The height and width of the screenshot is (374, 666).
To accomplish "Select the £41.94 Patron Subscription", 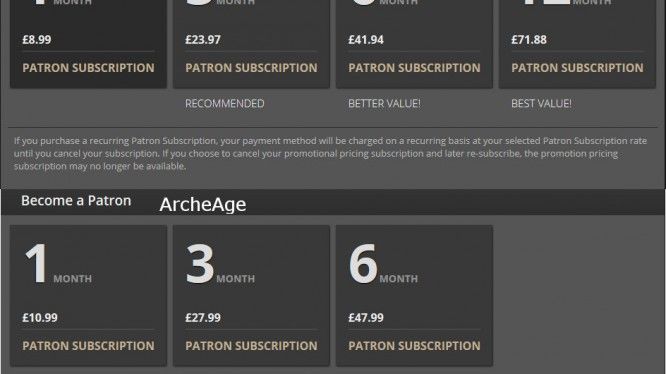I will (x=414, y=67).
